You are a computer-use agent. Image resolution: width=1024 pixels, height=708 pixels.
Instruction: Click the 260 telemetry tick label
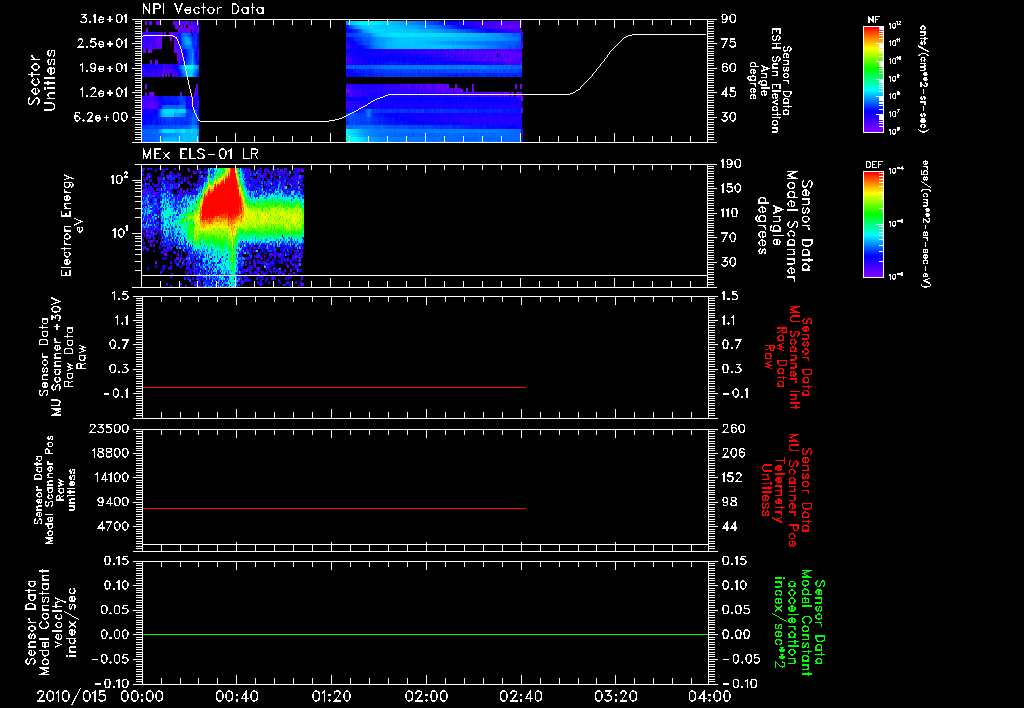pyautogui.click(x=732, y=428)
